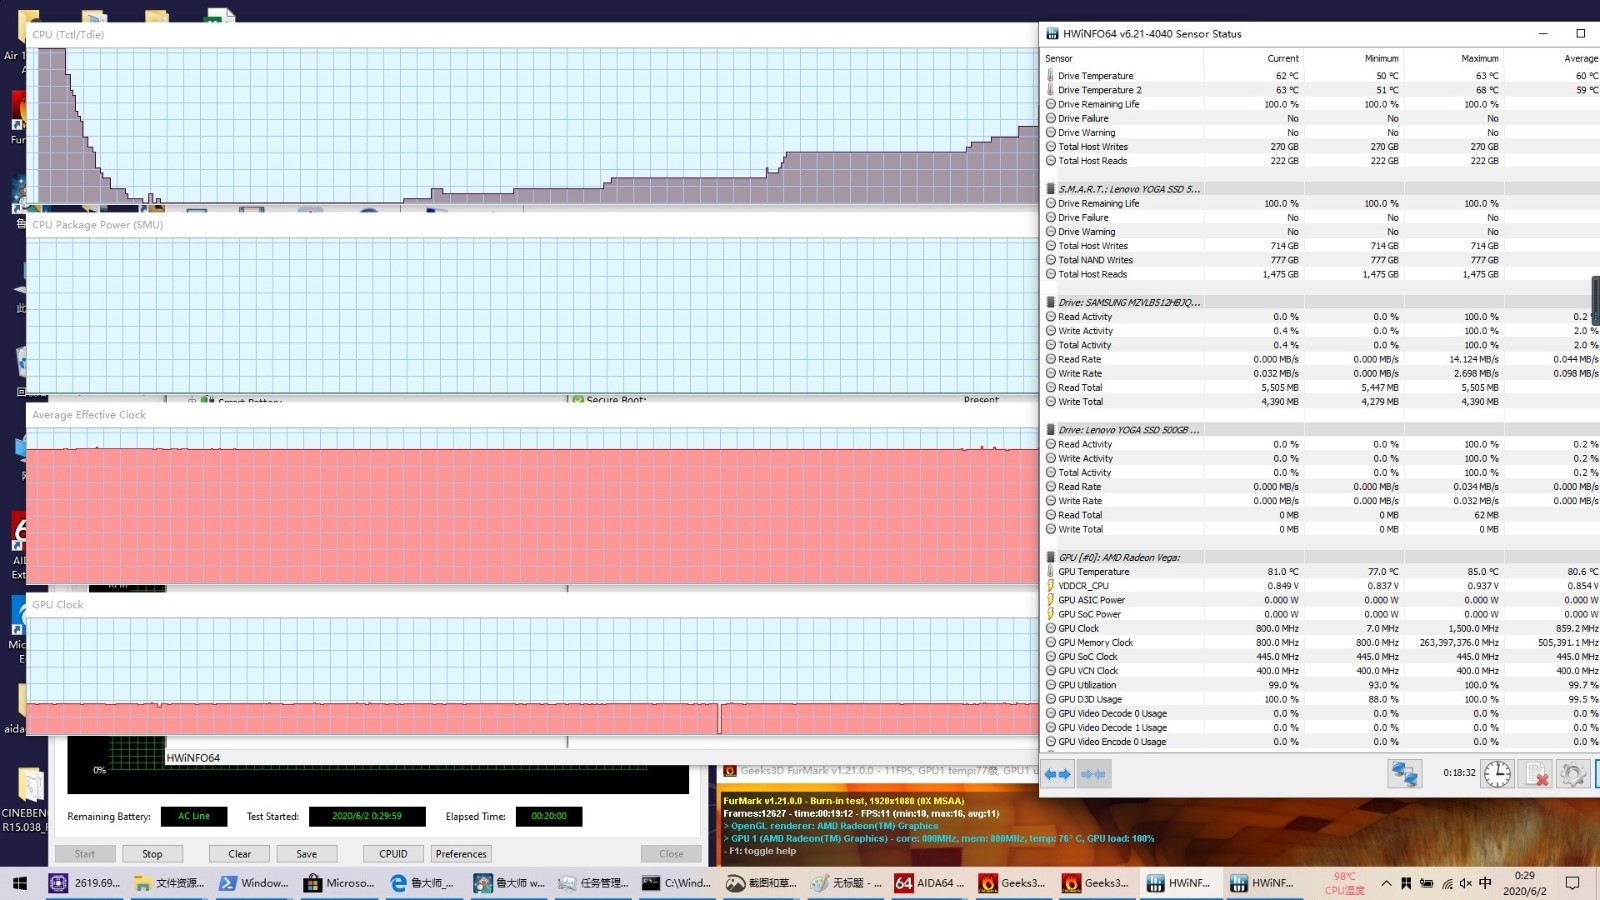Click the greyed-out Start button in AIDA64

coord(85,854)
